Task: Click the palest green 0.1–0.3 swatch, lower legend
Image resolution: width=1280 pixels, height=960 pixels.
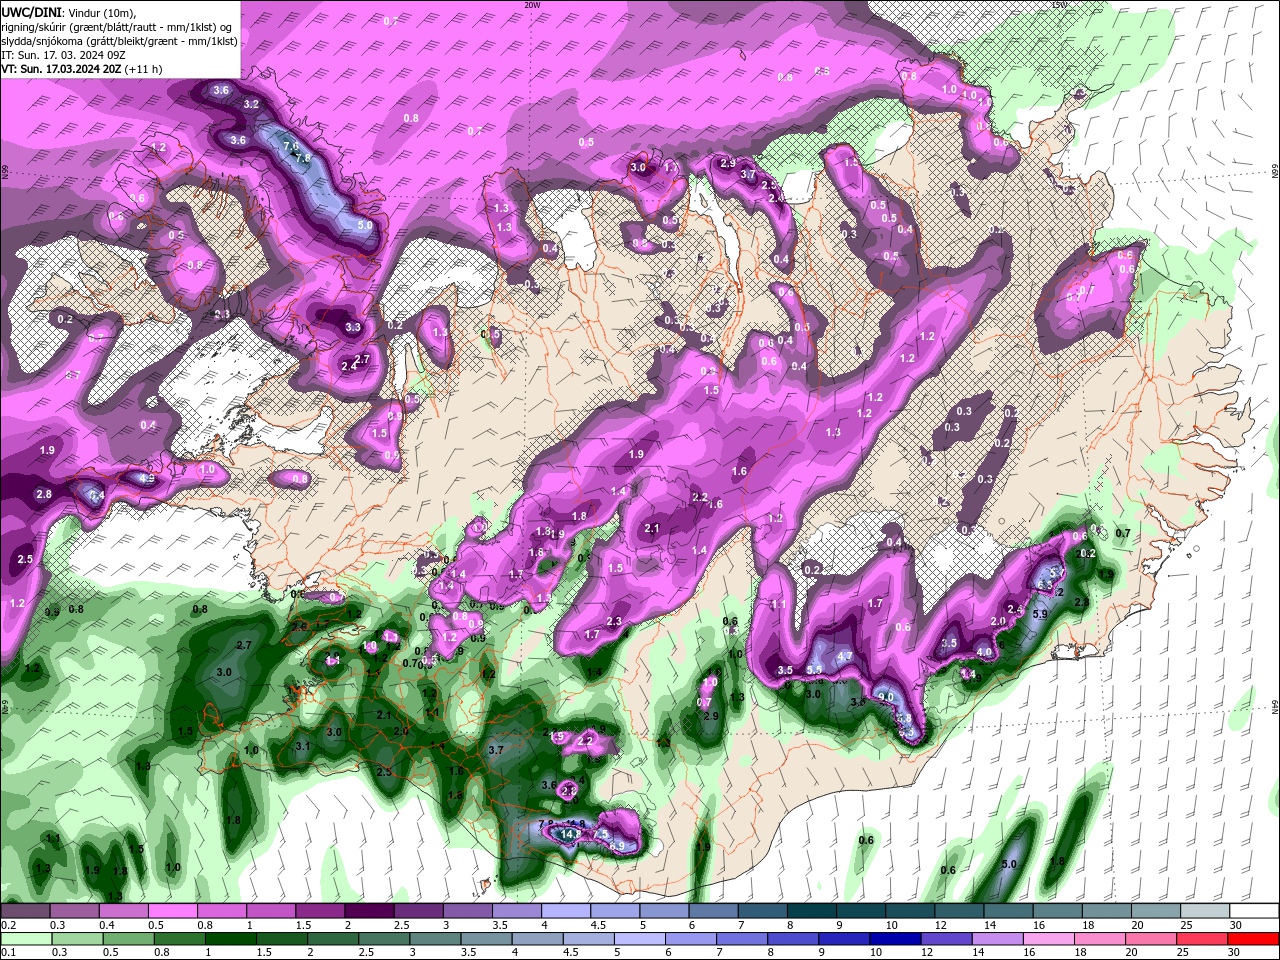Action: pyautogui.click(x=25, y=939)
